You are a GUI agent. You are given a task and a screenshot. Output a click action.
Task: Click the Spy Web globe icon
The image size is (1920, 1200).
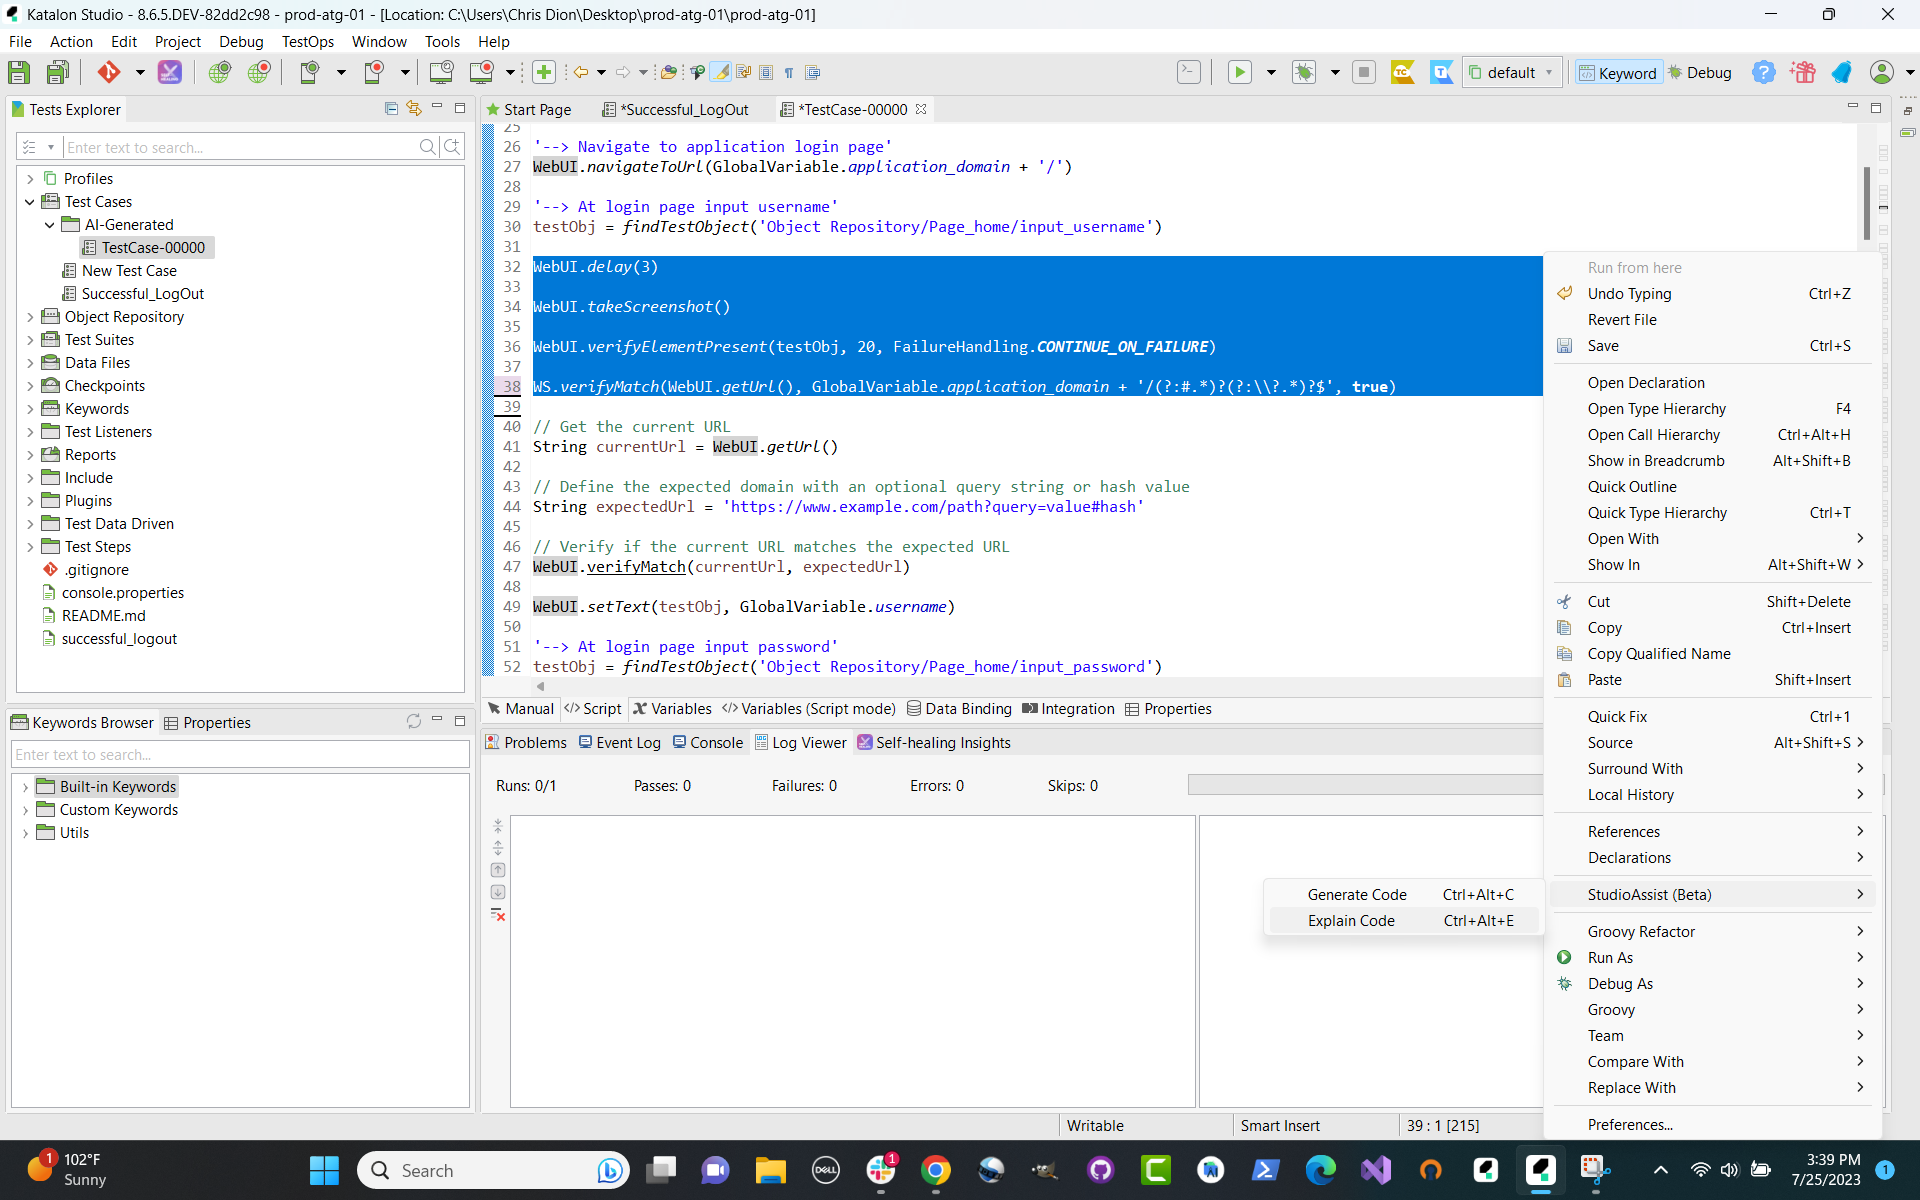[220, 72]
